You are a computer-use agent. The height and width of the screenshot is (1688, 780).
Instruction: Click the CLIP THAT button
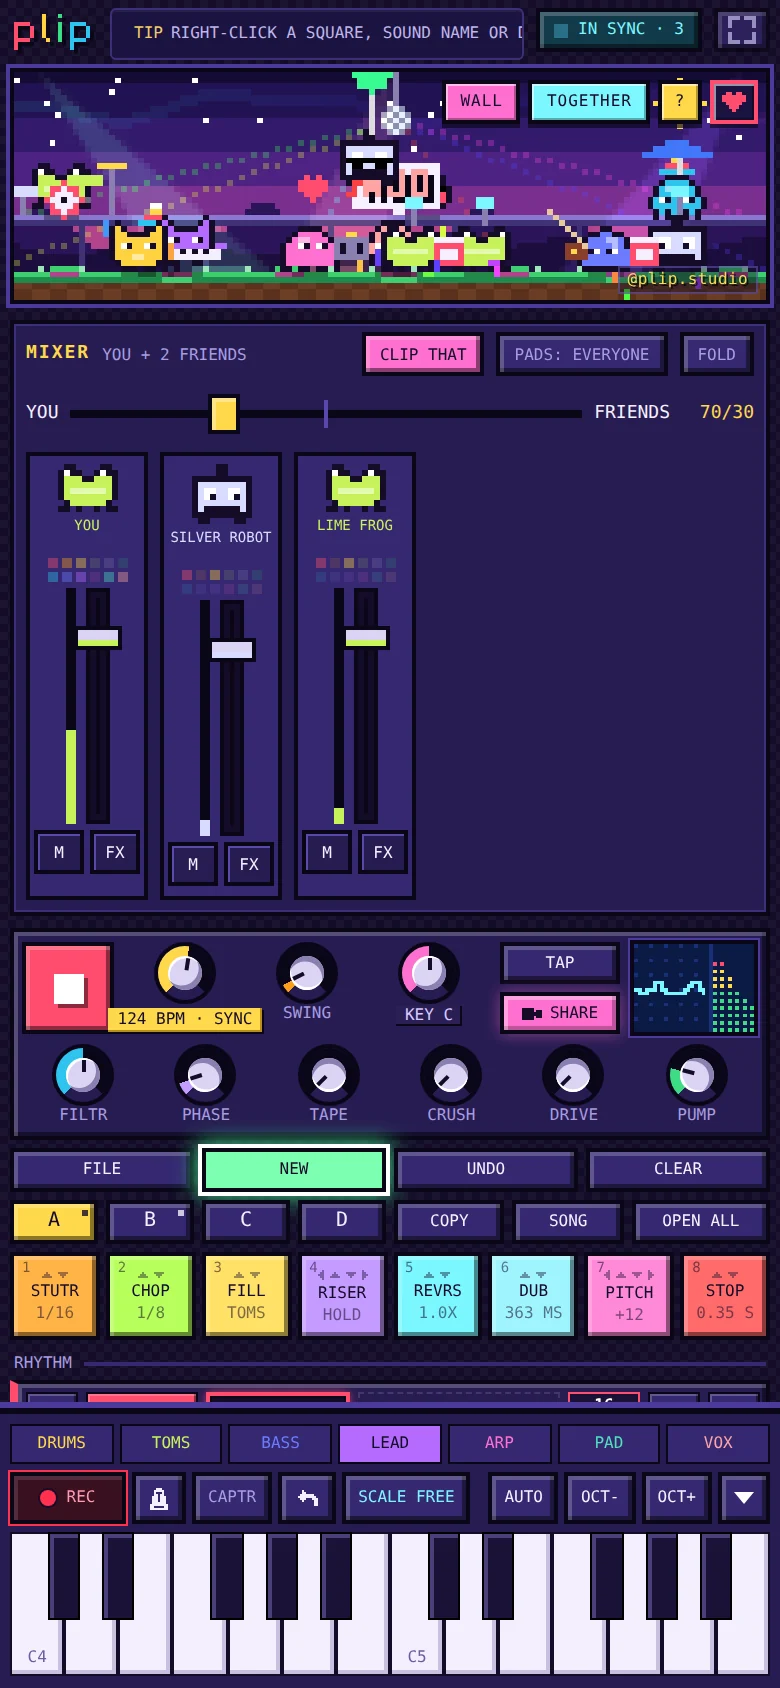[423, 354]
